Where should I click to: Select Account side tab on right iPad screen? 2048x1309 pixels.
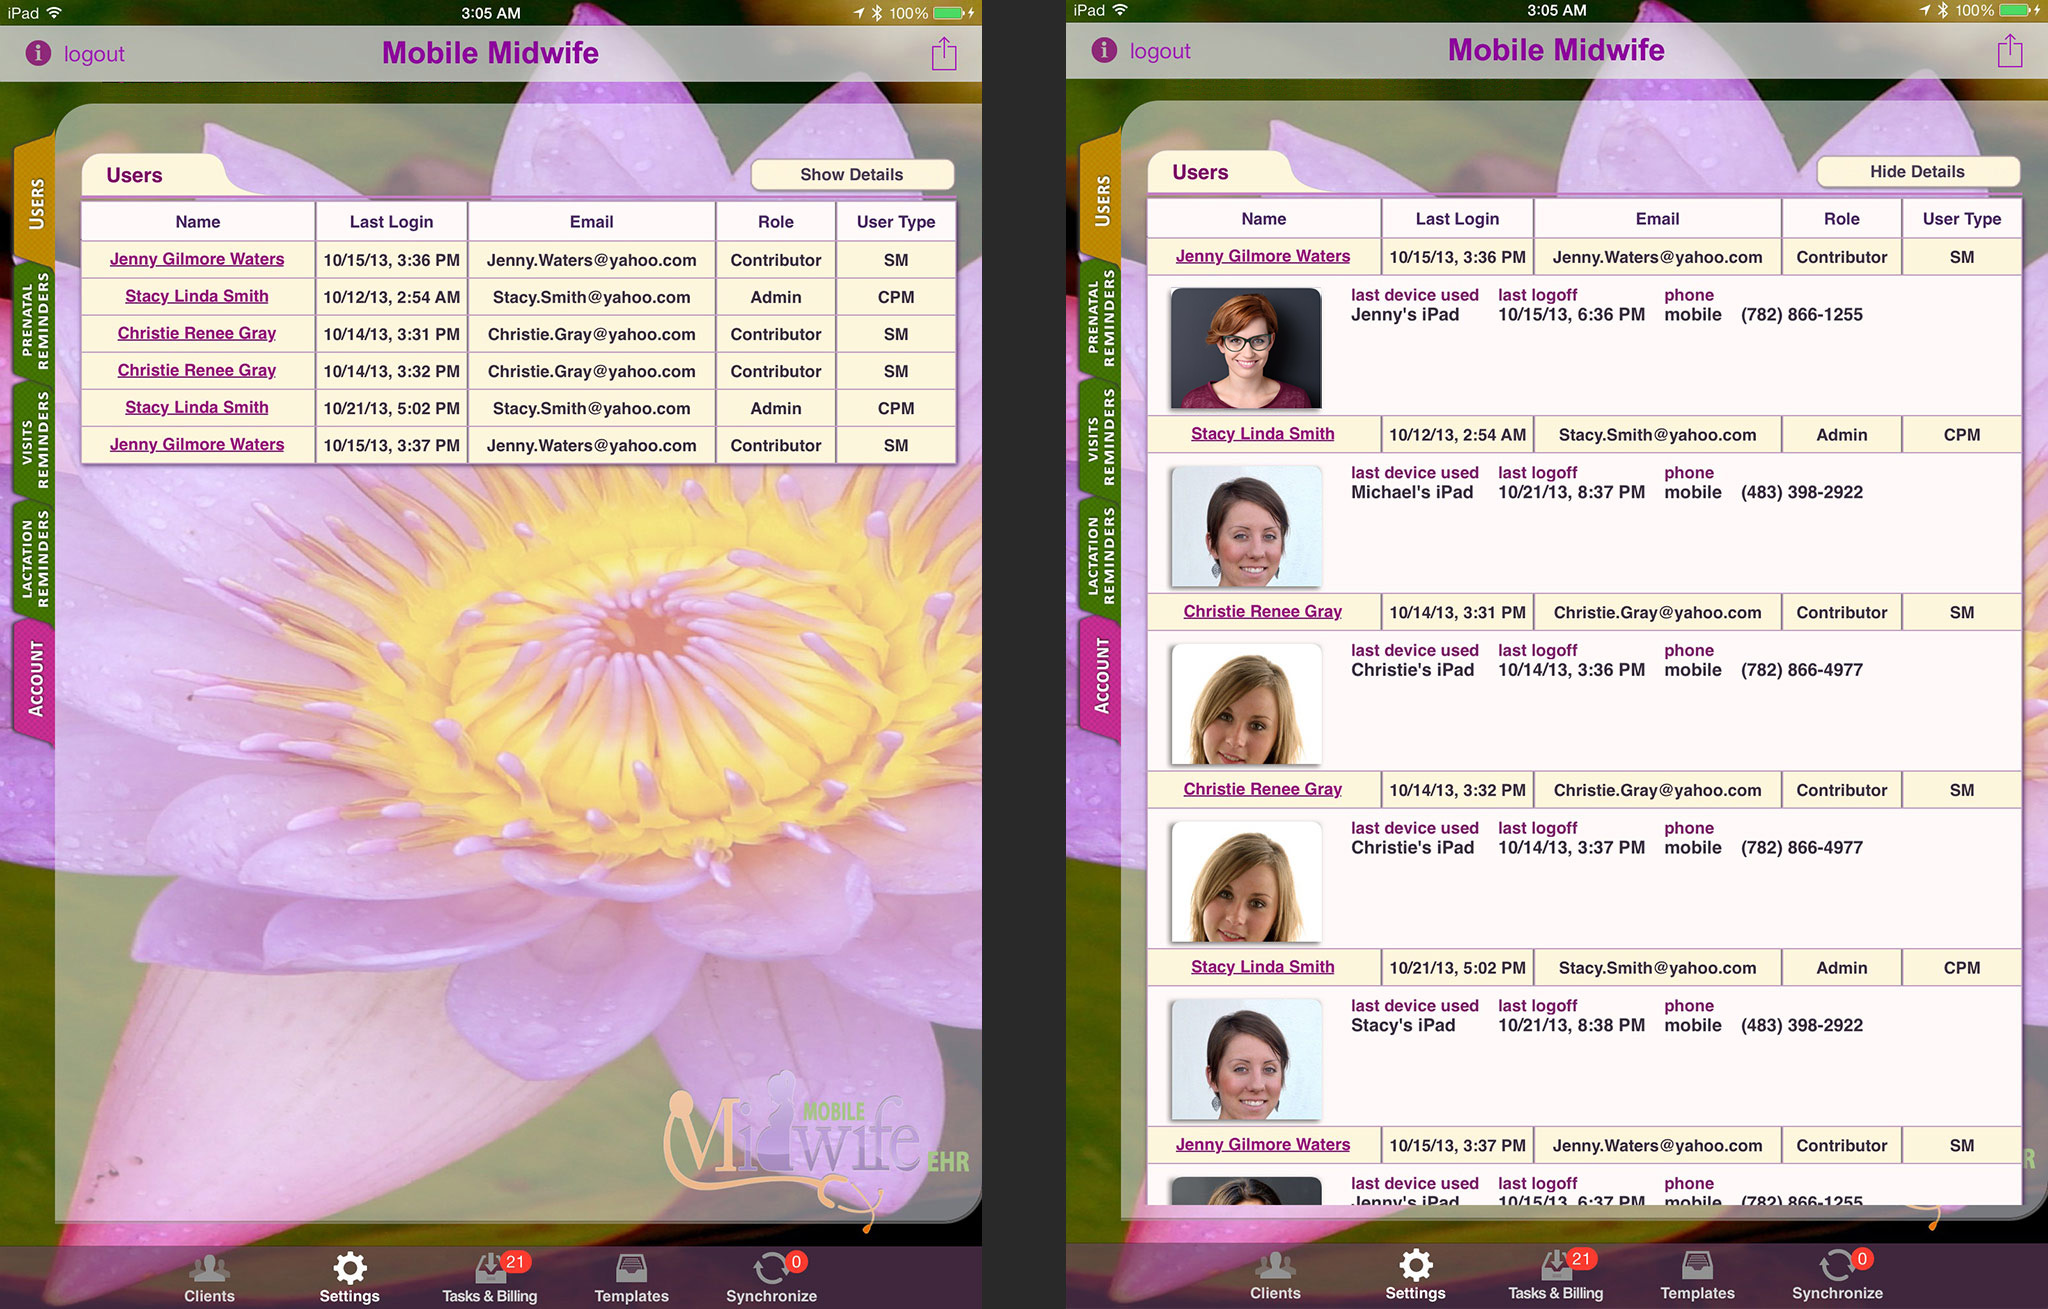1102,676
